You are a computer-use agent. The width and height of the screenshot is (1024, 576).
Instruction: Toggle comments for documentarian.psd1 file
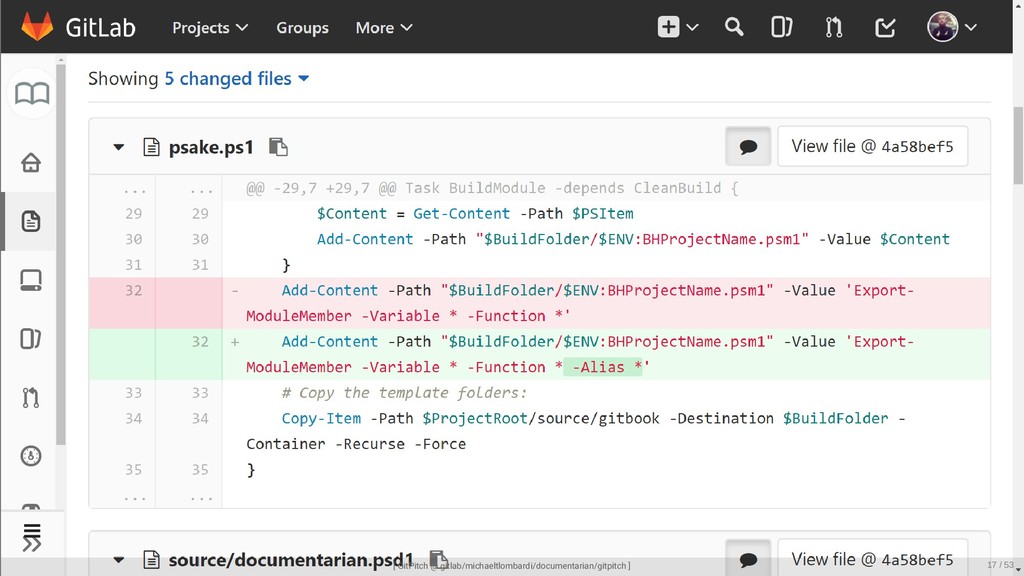click(748, 560)
